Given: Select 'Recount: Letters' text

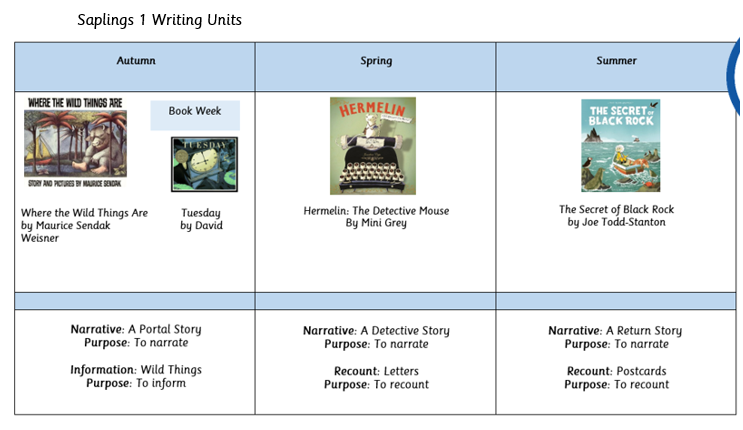Looking at the screenshot, I should point(376,371).
